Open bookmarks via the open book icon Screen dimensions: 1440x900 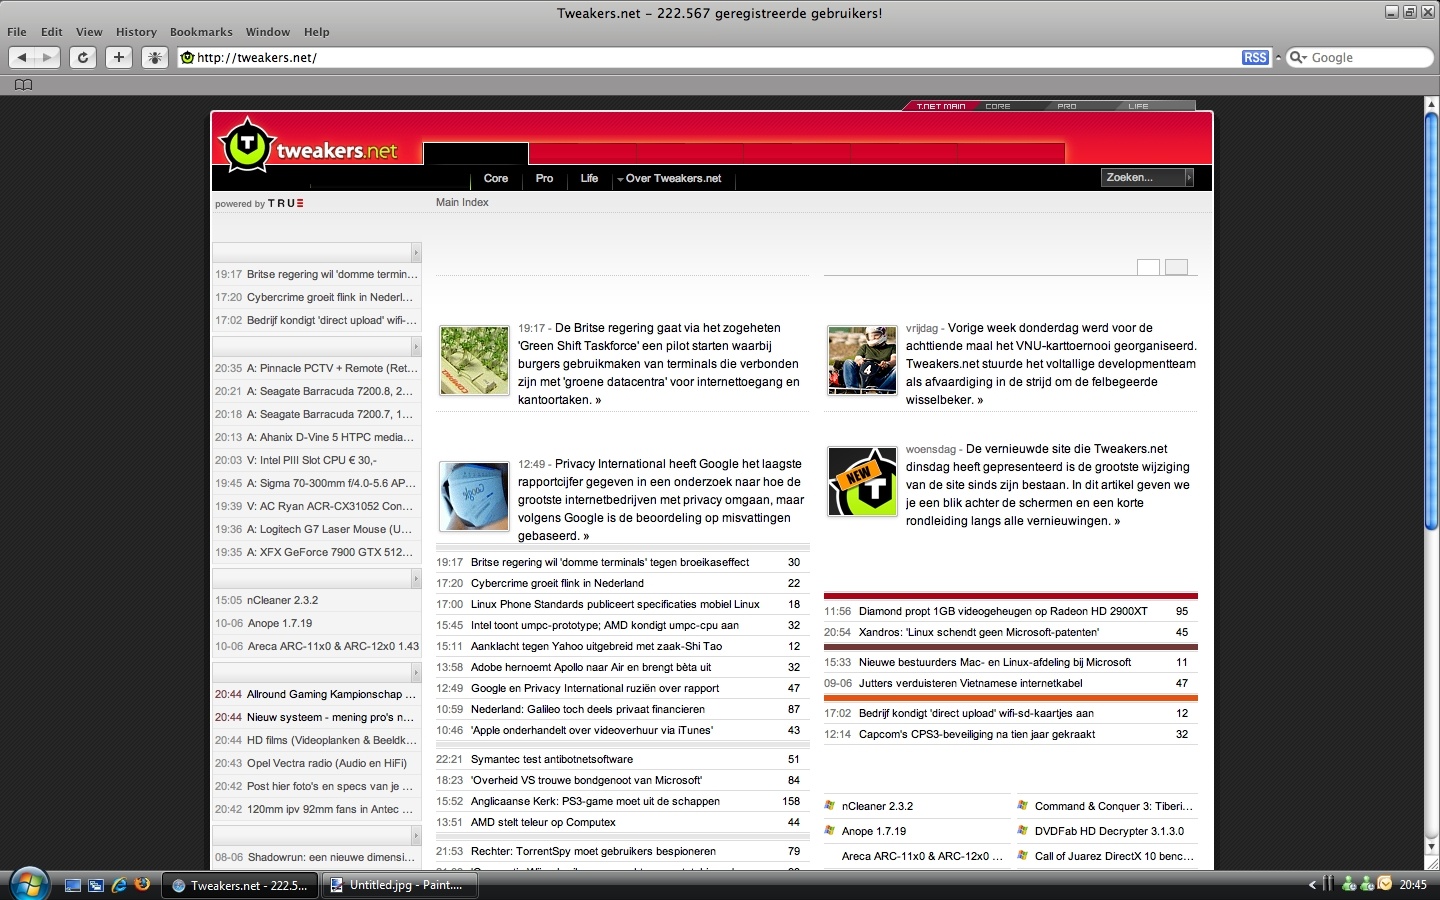click(x=24, y=85)
